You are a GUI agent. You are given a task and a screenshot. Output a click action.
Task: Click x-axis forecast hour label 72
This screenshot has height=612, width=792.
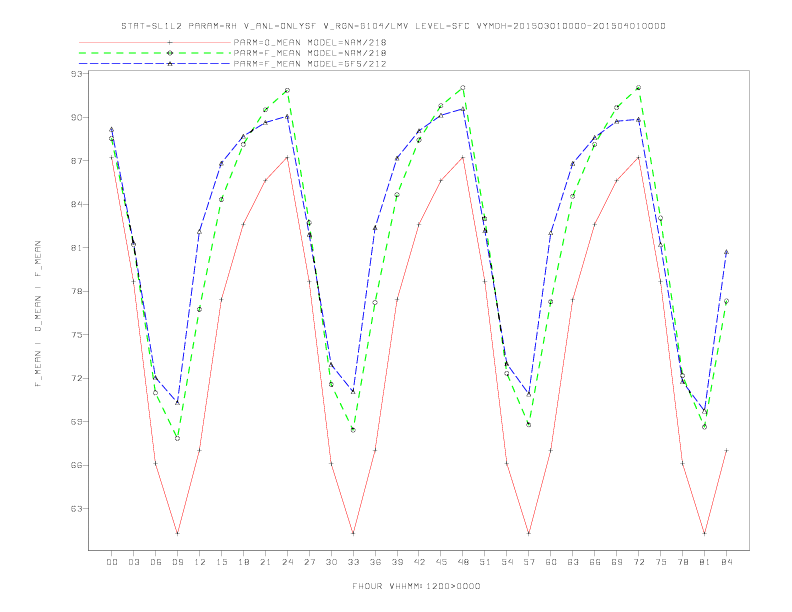point(638,562)
